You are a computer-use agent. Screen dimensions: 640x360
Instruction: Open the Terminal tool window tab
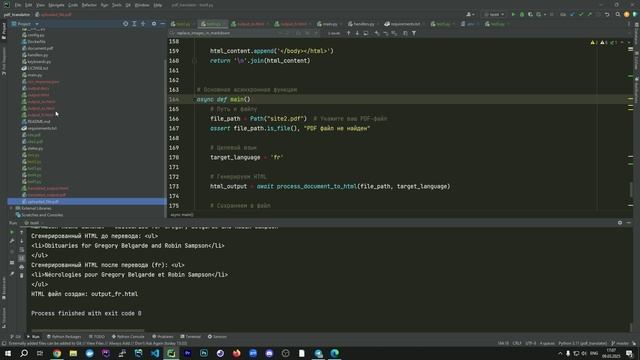[x=191, y=337]
